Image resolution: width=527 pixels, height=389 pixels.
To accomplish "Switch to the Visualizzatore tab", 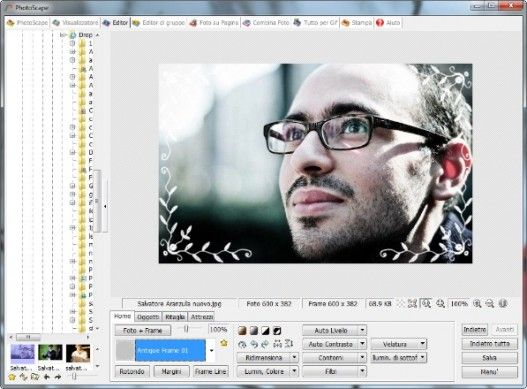I will coord(76,23).
